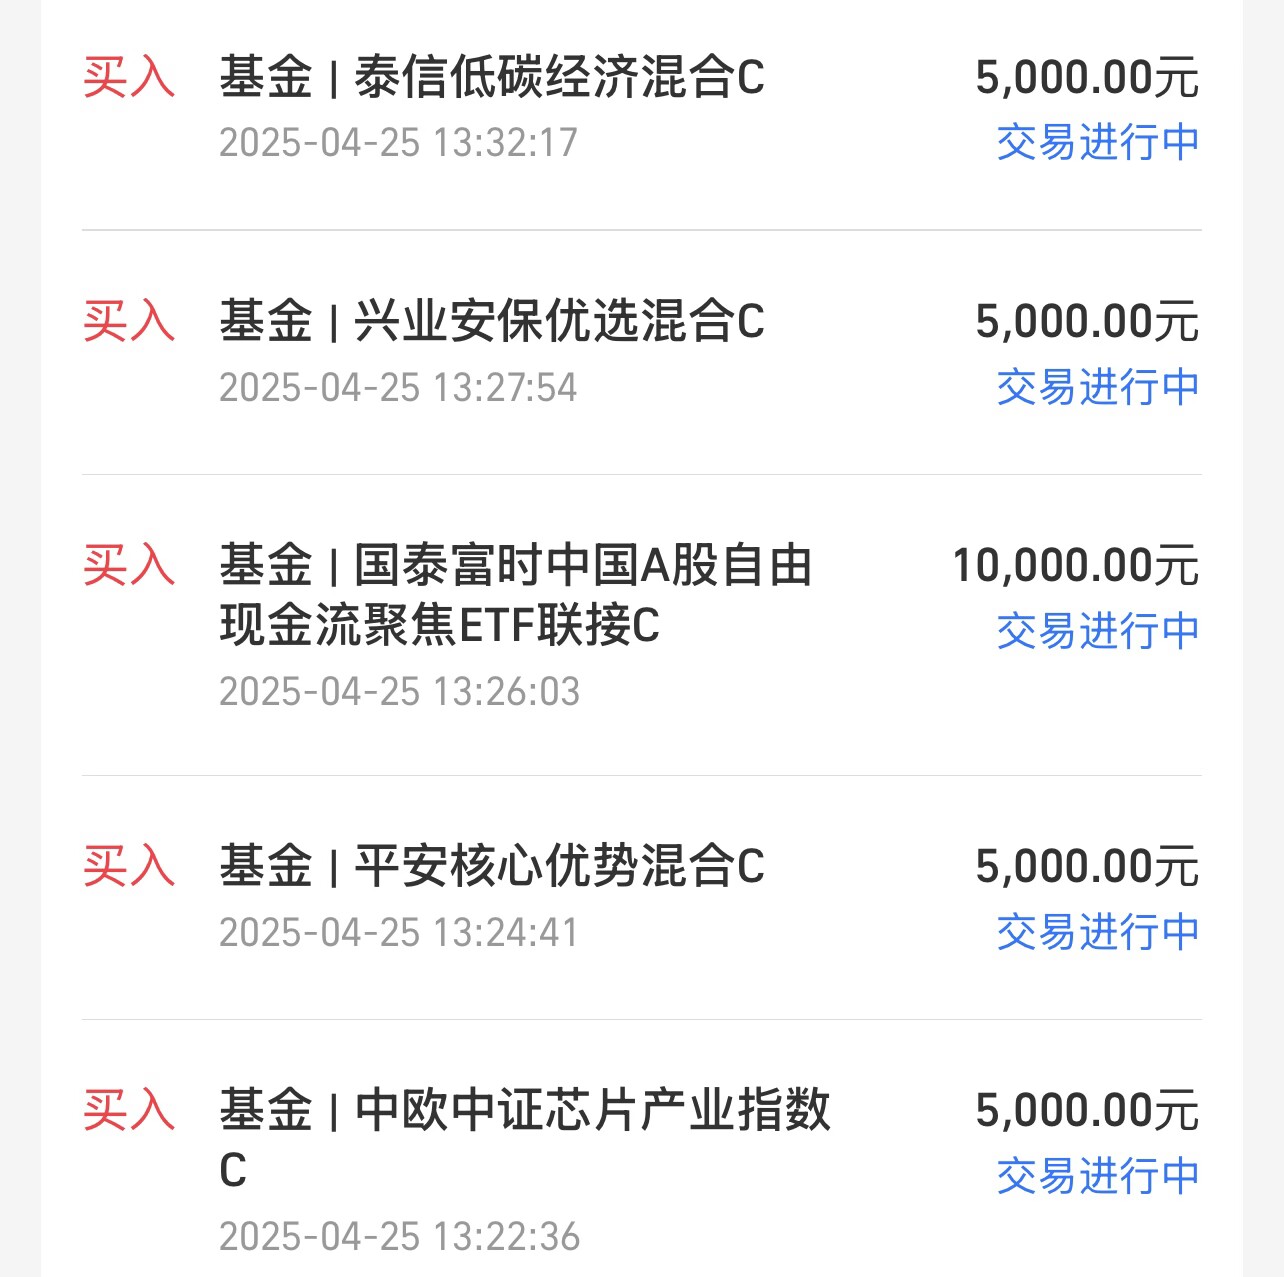Open 兴业安保优选混合C transaction record

tap(641, 353)
